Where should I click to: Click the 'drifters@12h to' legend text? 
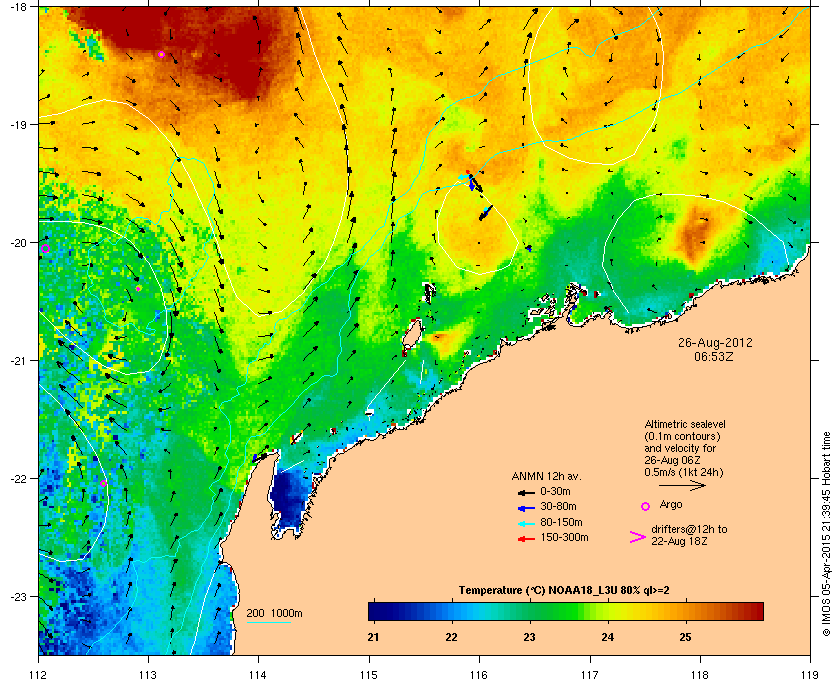[689, 529]
